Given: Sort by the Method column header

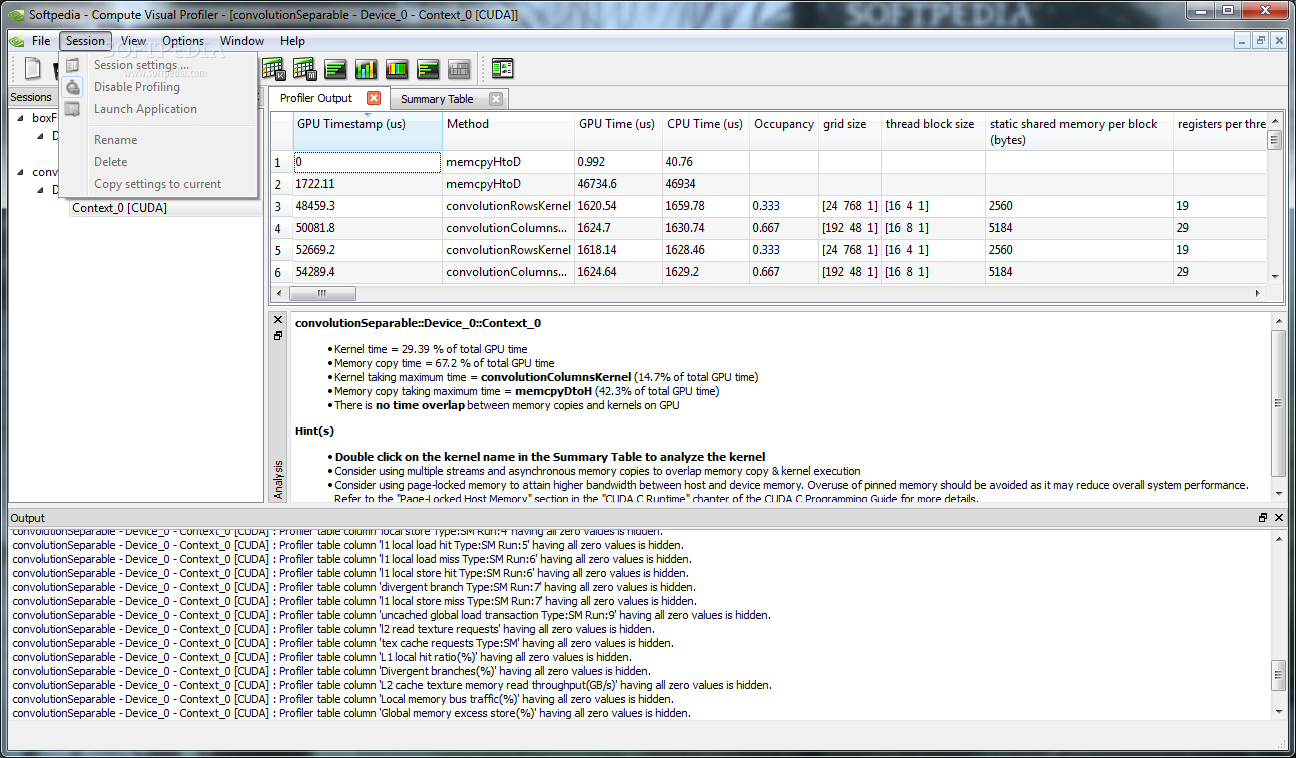Looking at the screenshot, I should pos(508,131).
